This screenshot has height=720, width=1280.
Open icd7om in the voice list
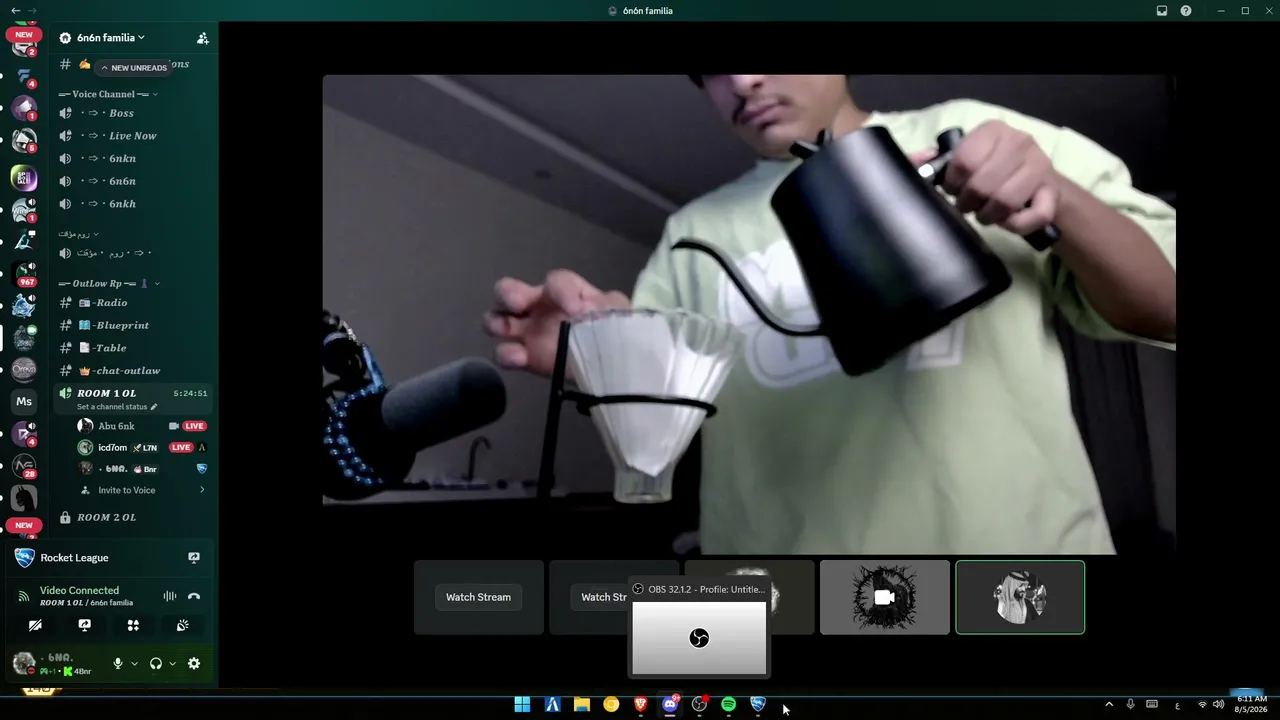[143, 447]
